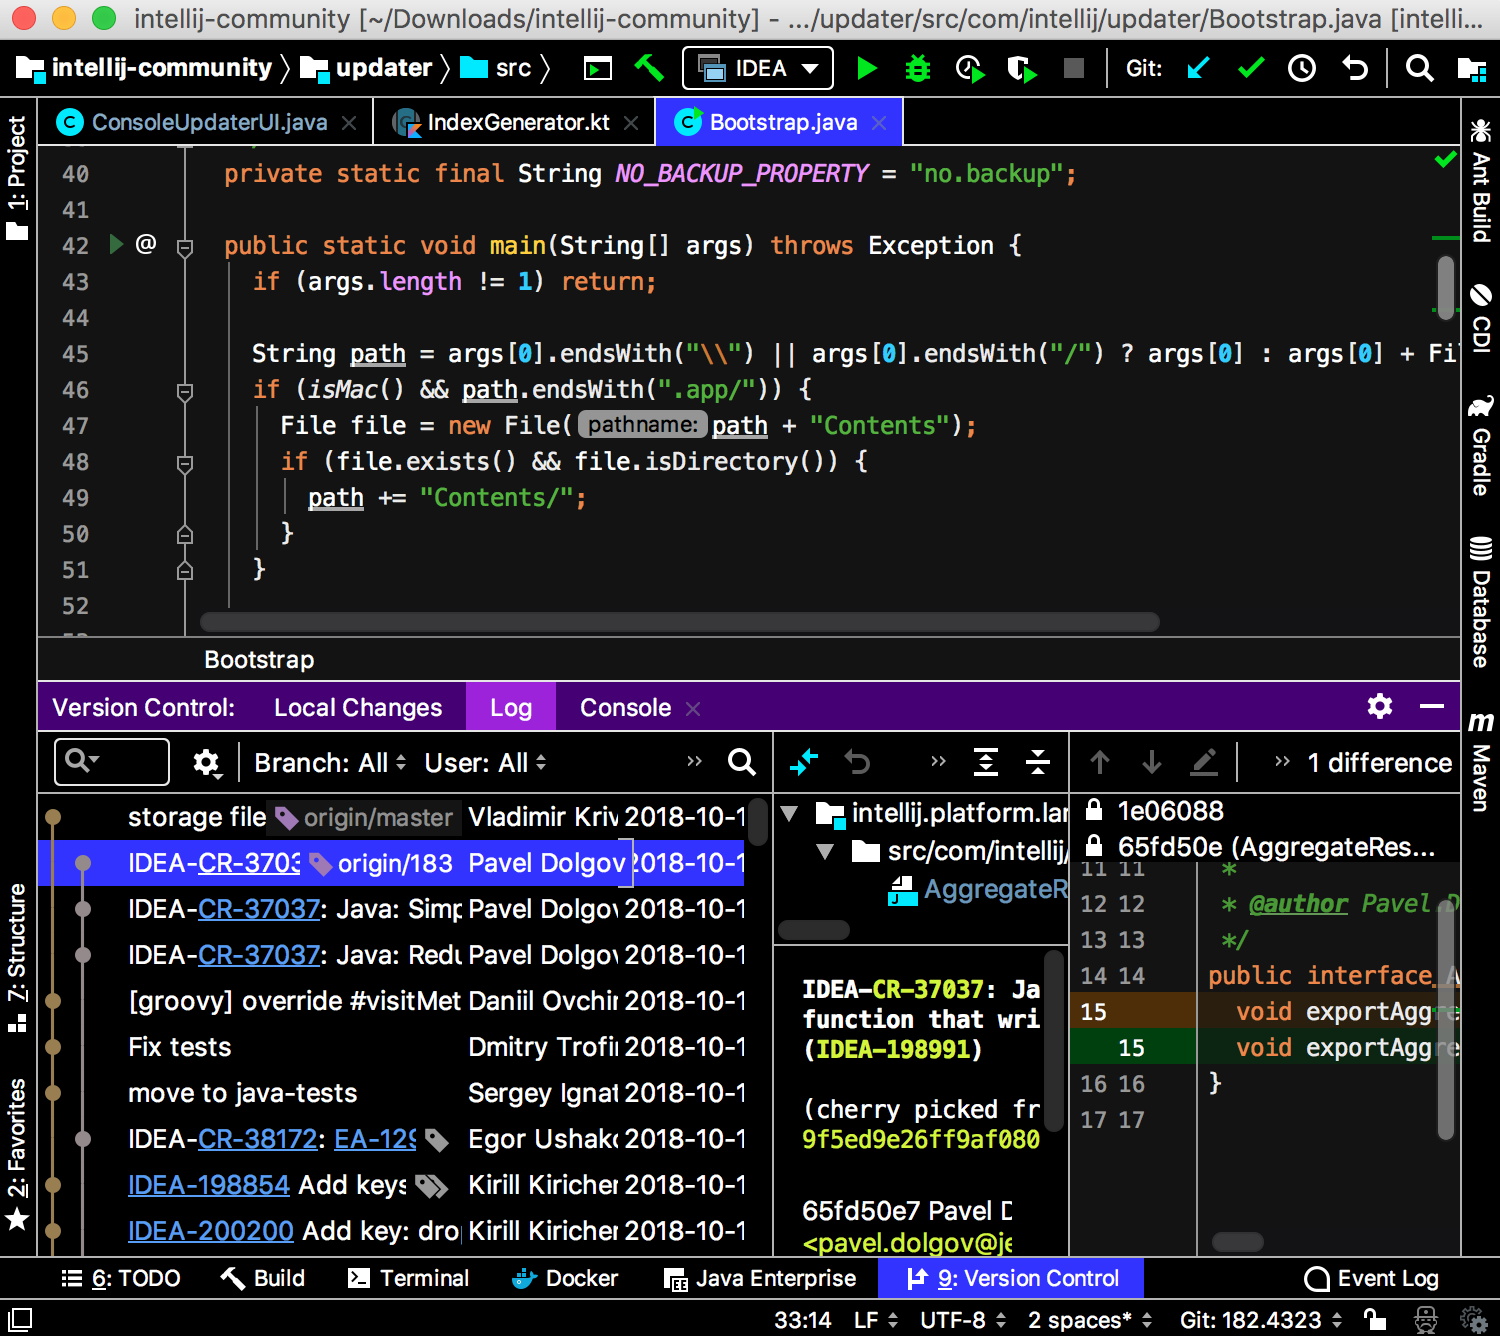Image resolution: width=1500 pixels, height=1336 pixels.
Task: Open the IDEA run configuration dropdown
Action: (758, 68)
